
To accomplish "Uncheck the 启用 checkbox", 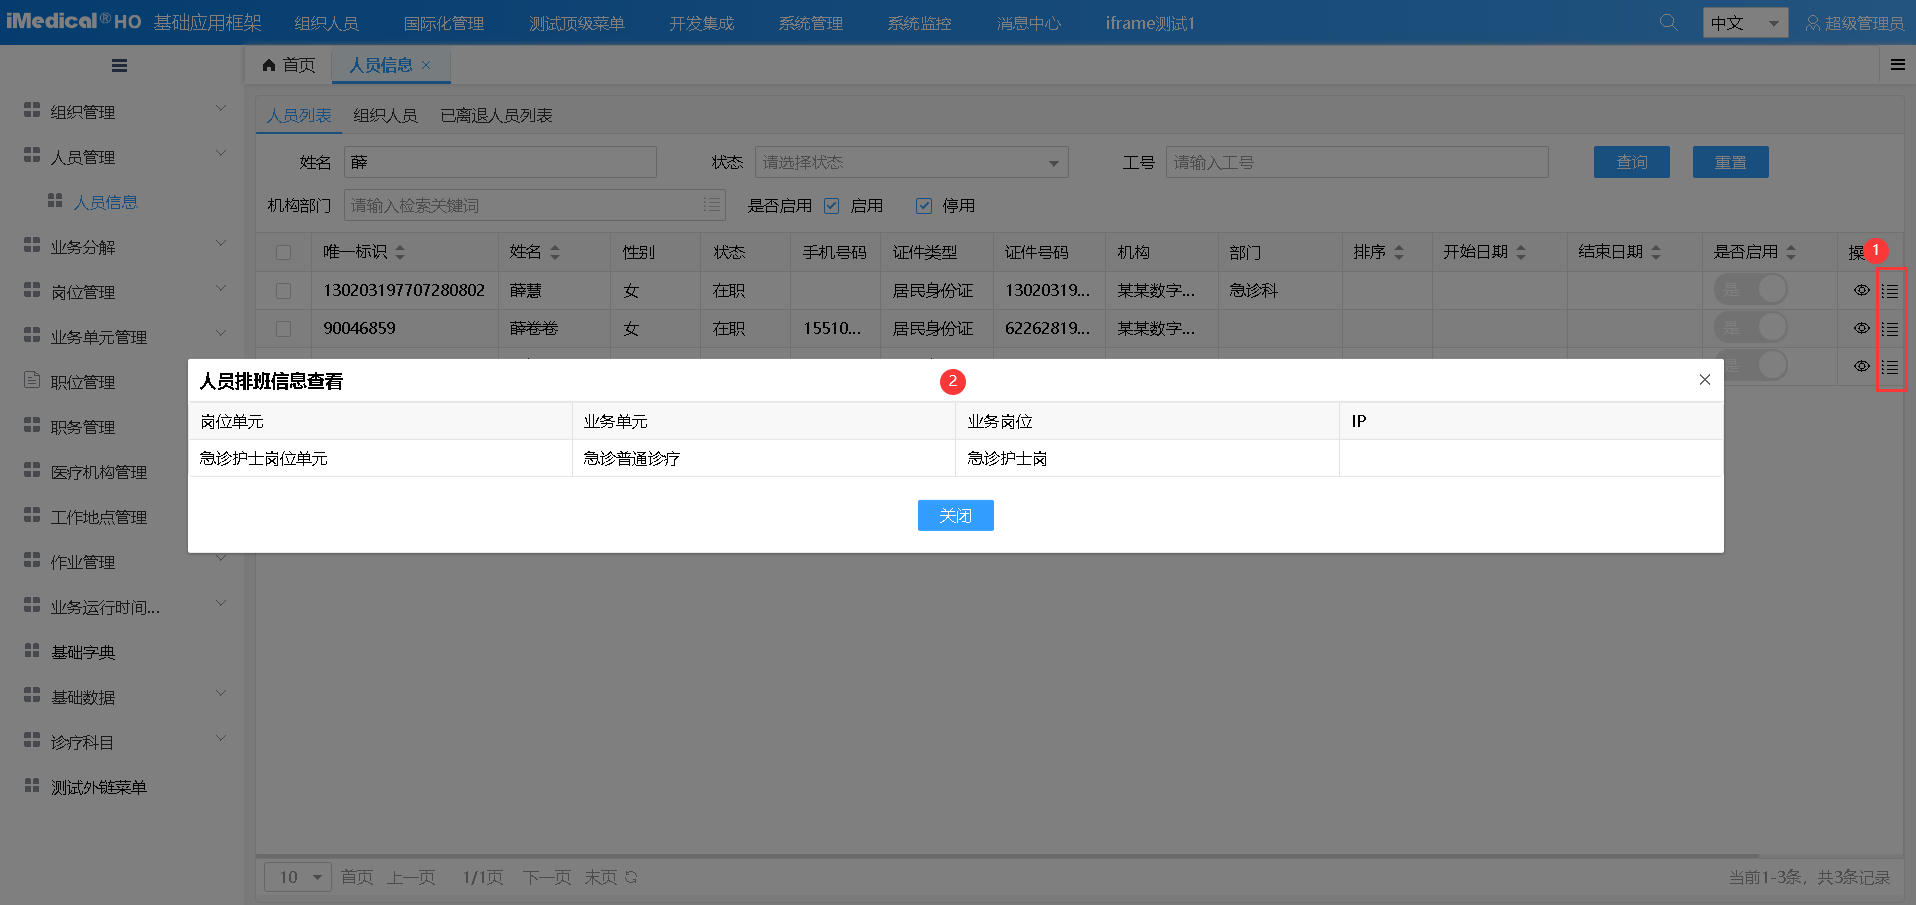I will point(831,205).
